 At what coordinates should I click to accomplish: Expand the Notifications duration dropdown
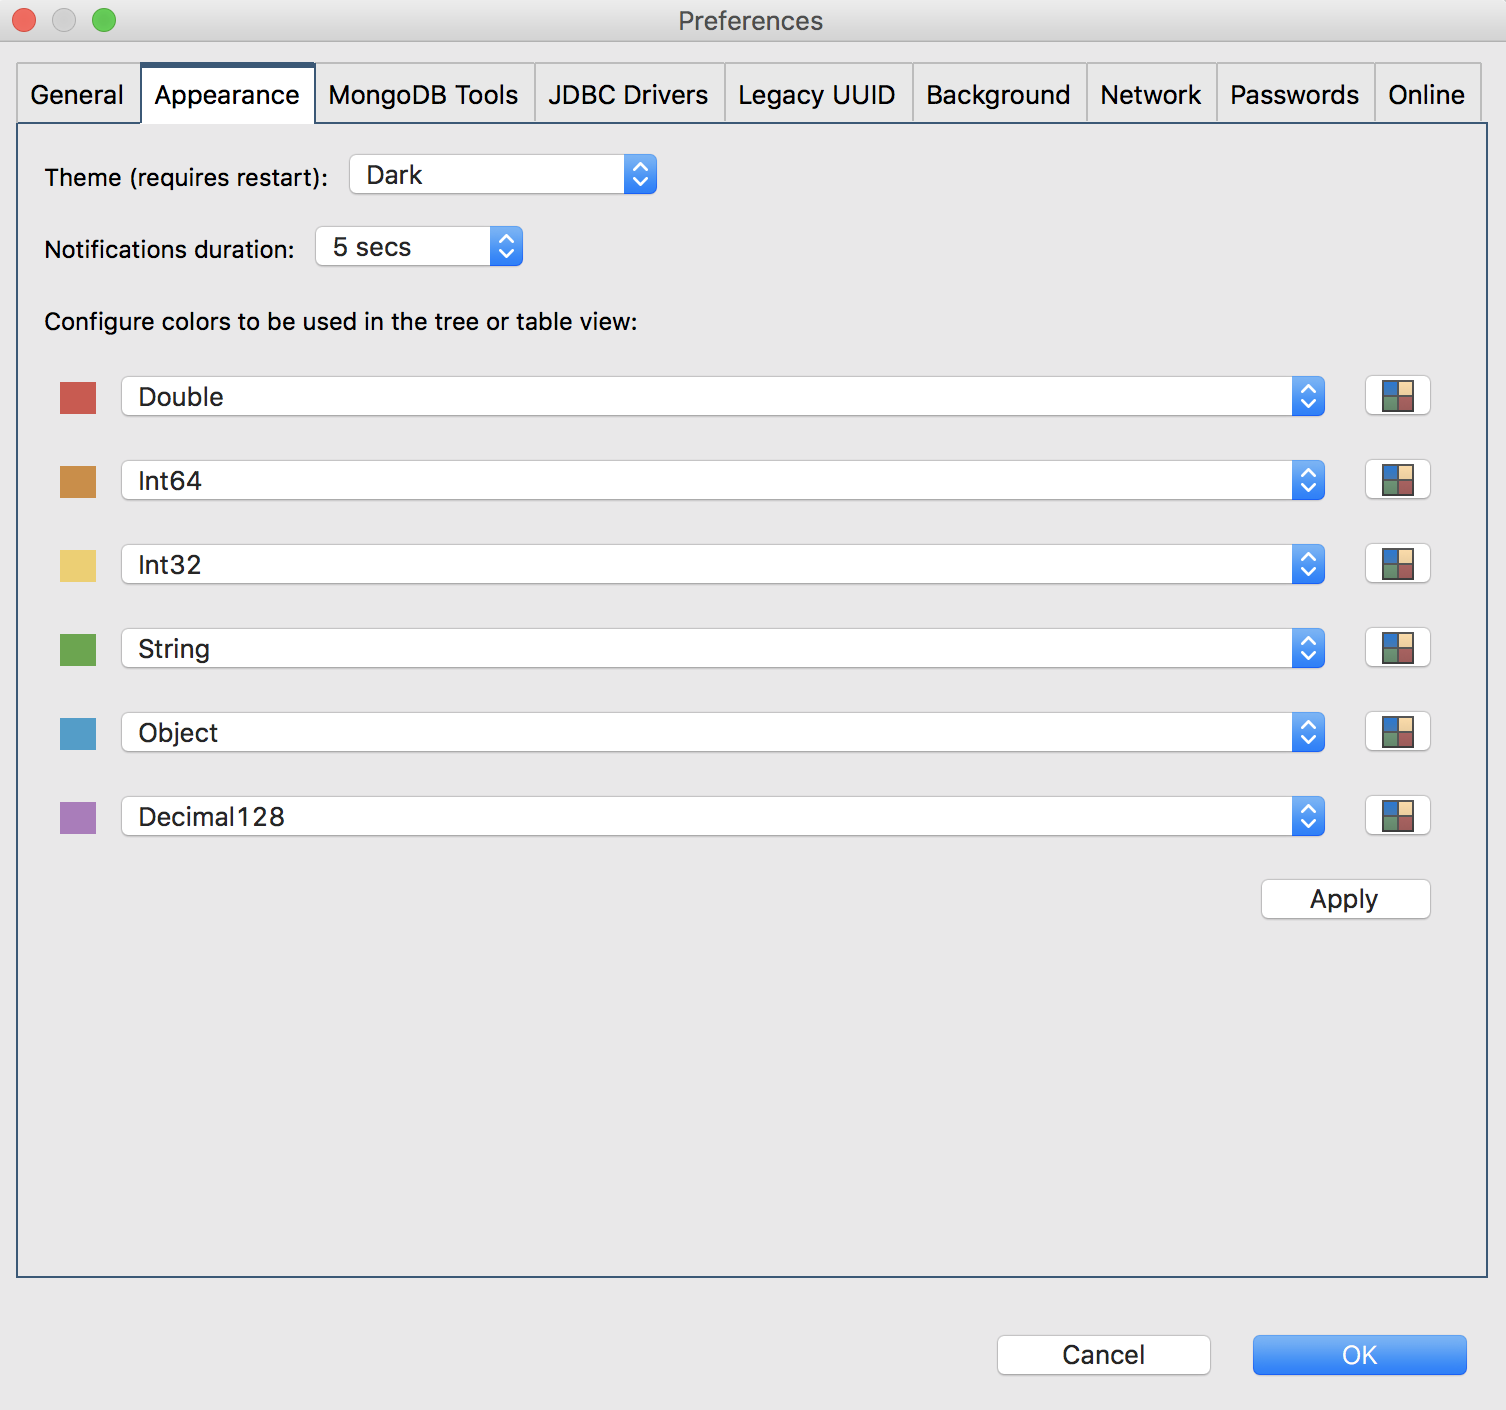(x=418, y=247)
